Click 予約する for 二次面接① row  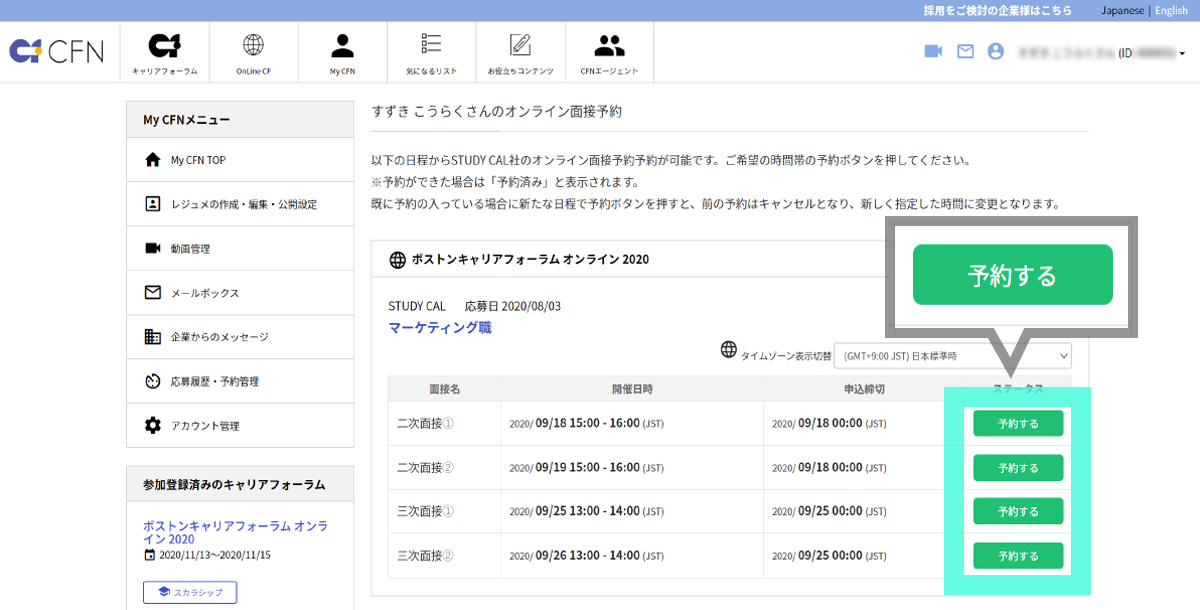[1018, 424]
